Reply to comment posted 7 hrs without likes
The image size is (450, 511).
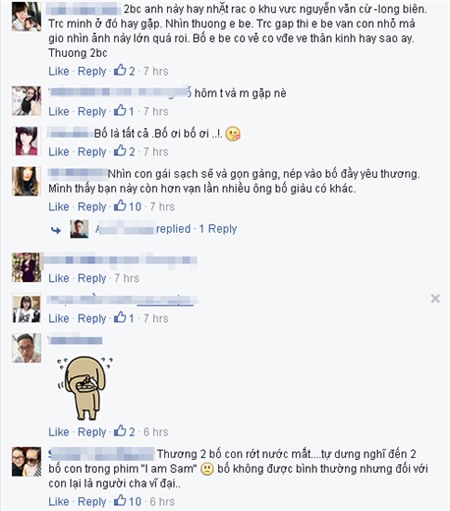point(92,278)
